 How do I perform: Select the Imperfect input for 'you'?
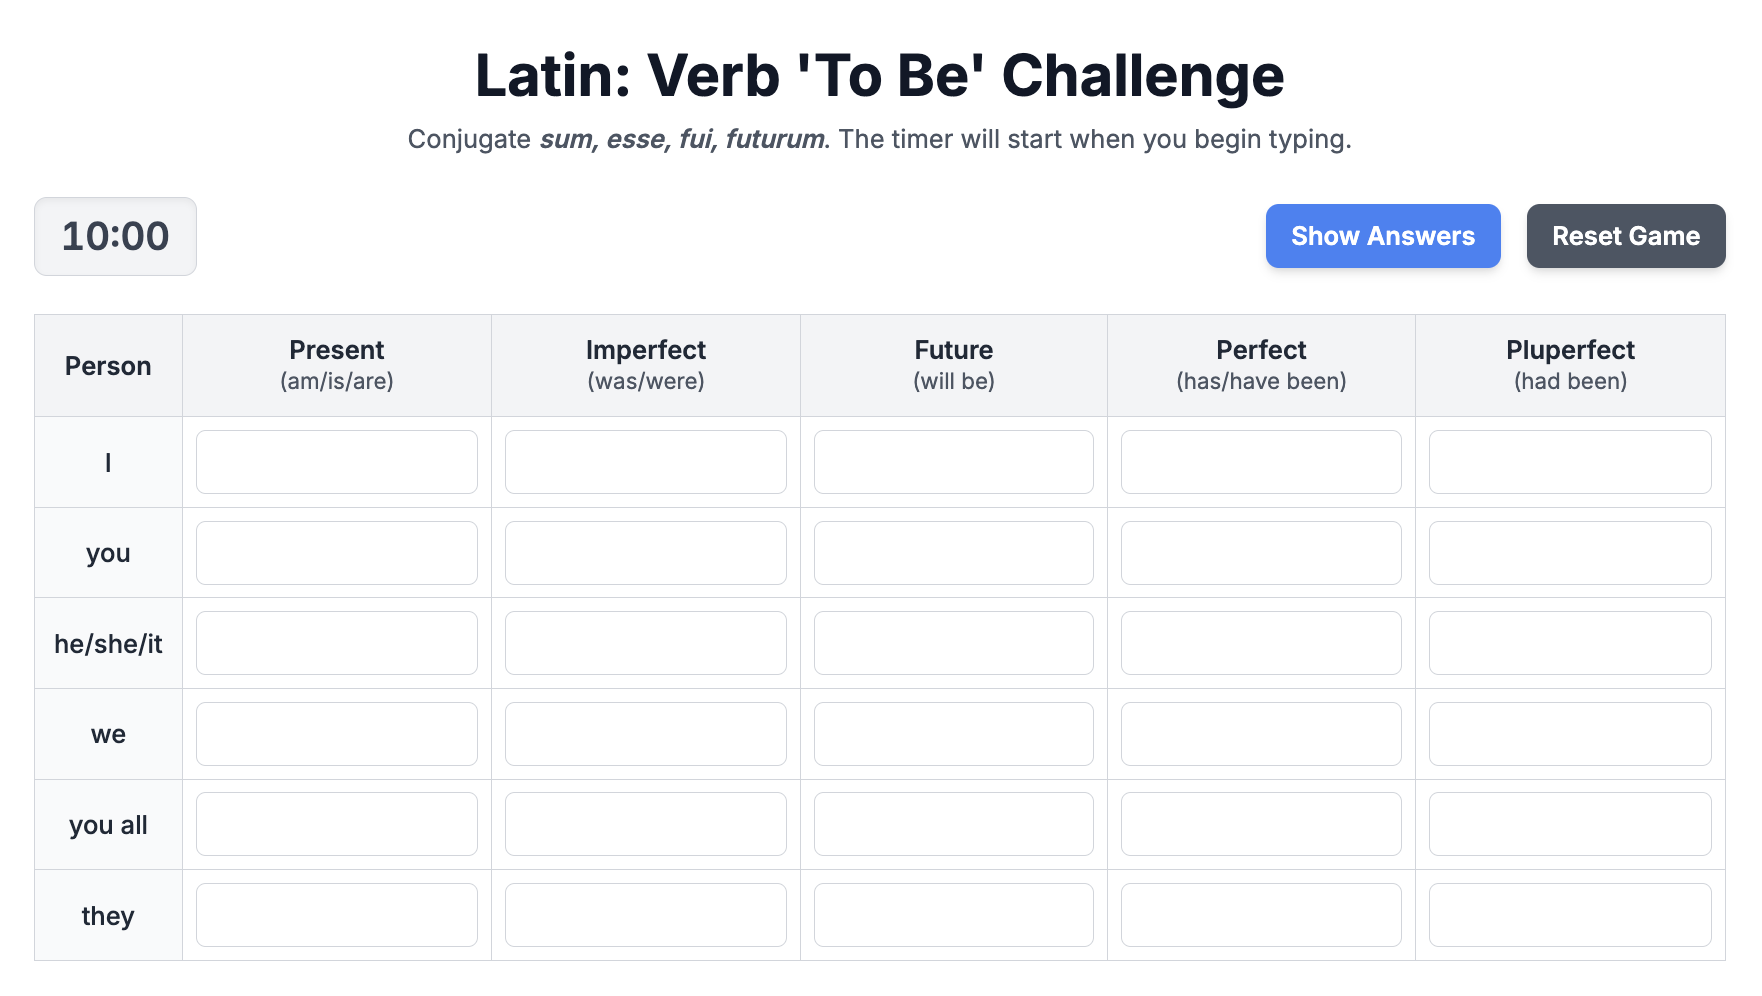(645, 553)
